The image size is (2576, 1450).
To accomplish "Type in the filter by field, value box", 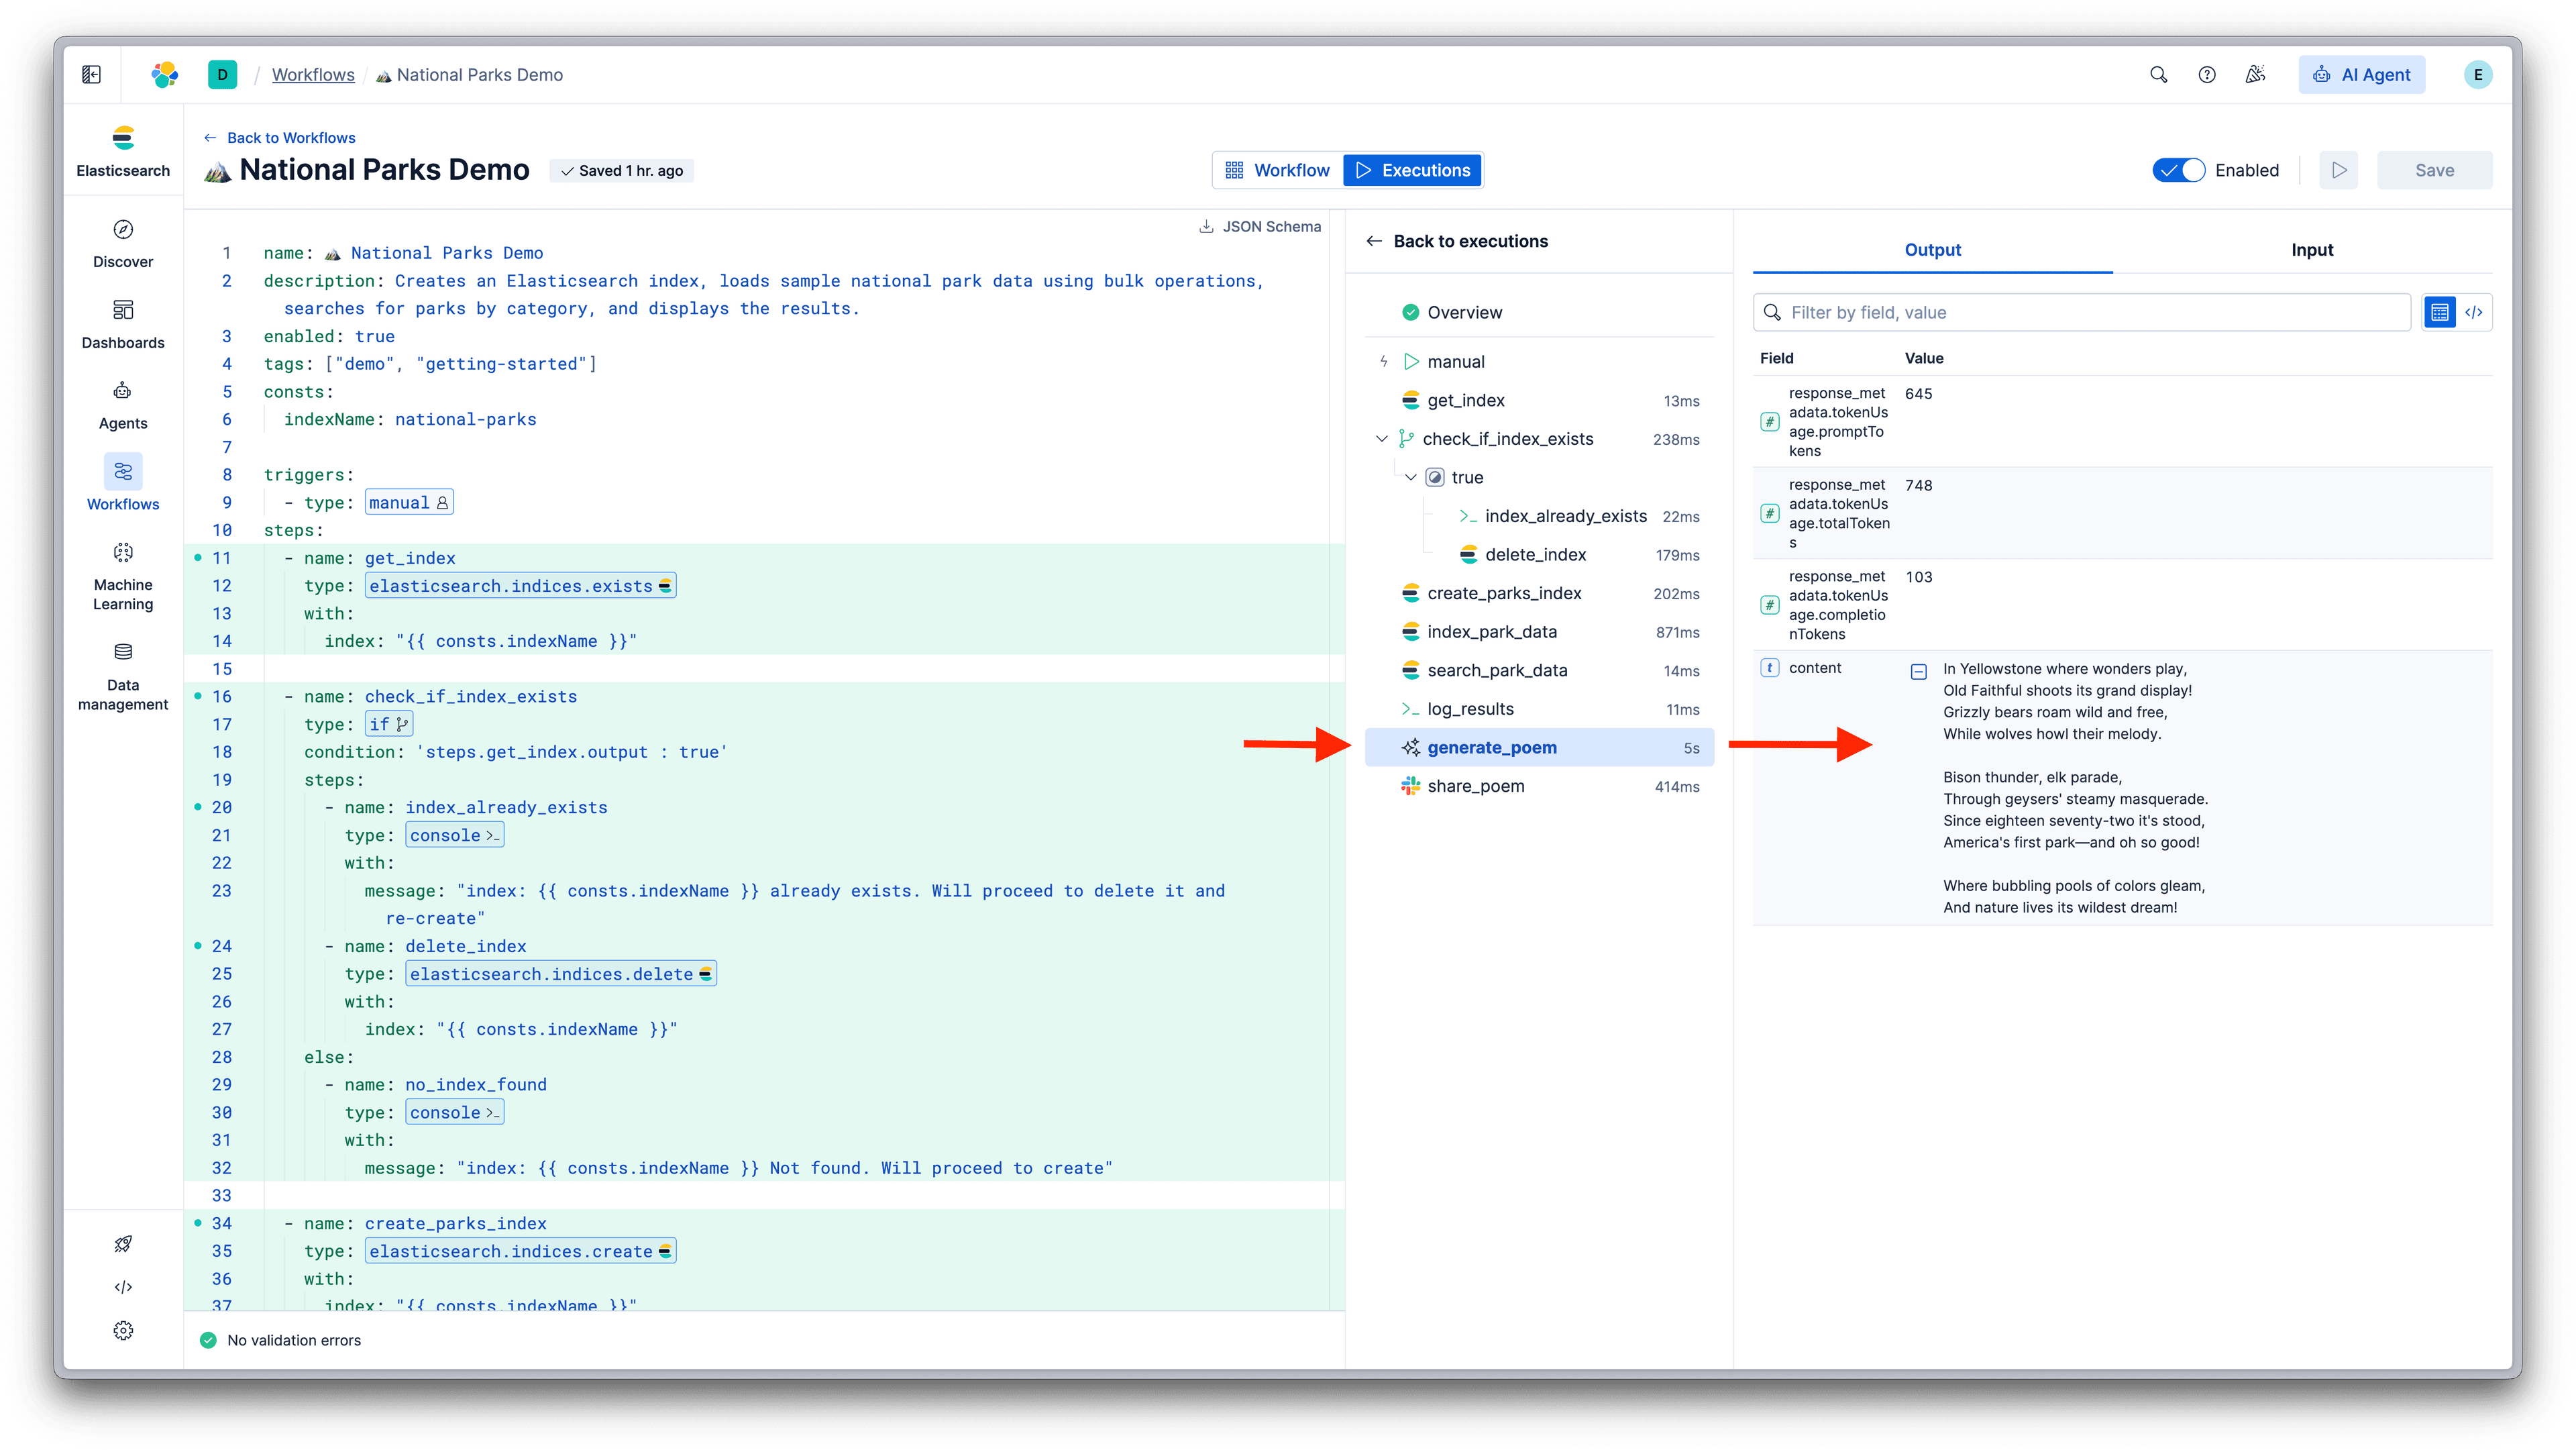I will [2080, 312].
